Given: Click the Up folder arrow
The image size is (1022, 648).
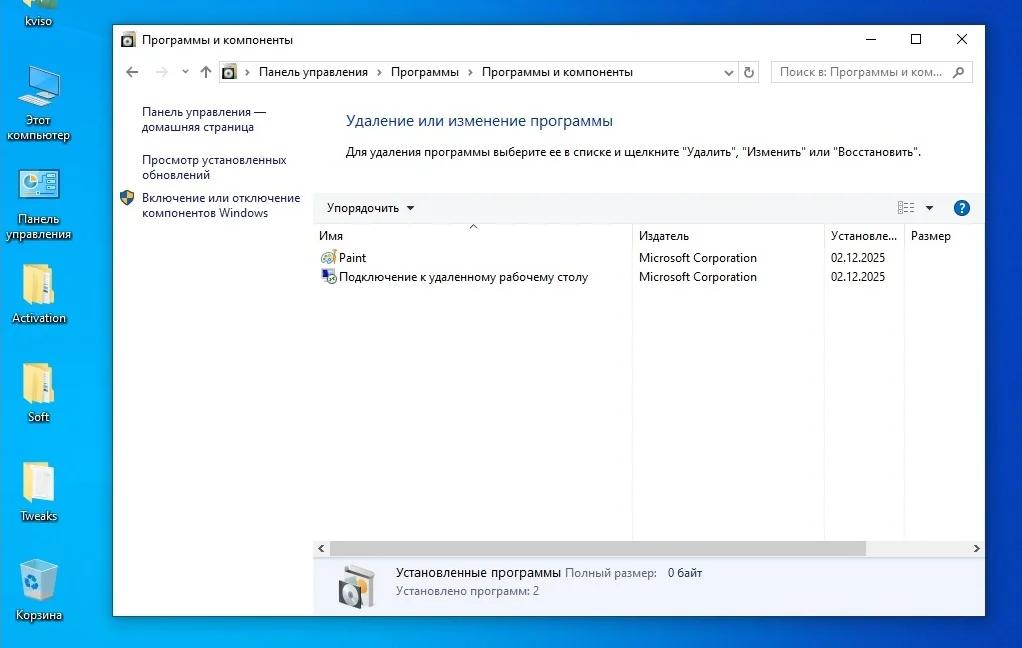Looking at the screenshot, I should [x=206, y=72].
